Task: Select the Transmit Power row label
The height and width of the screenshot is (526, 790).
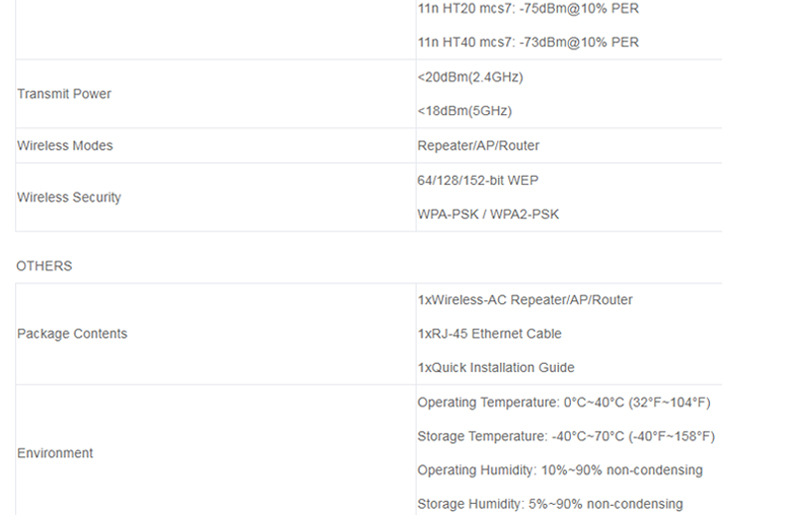Action: [x=64, y=94]
